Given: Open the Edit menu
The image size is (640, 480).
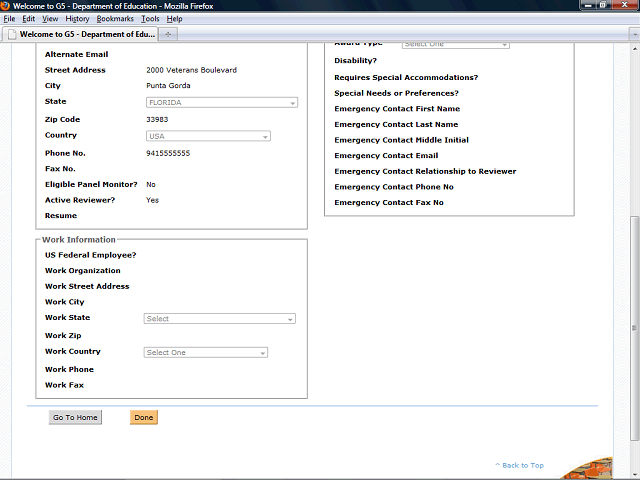Looking at the screenshot, I should 28,19.
